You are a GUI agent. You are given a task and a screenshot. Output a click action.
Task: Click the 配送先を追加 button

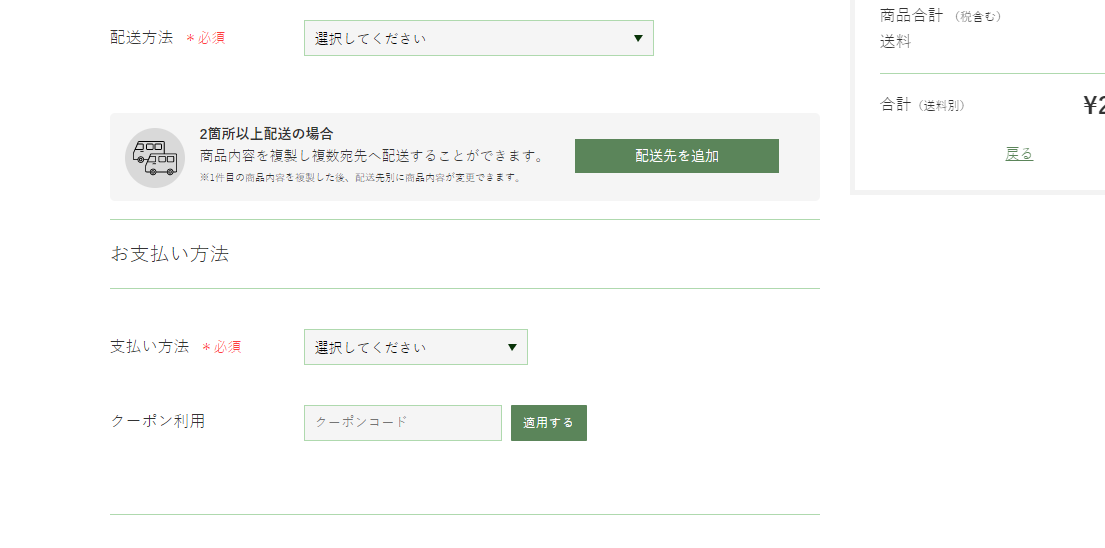coord(677,156)
